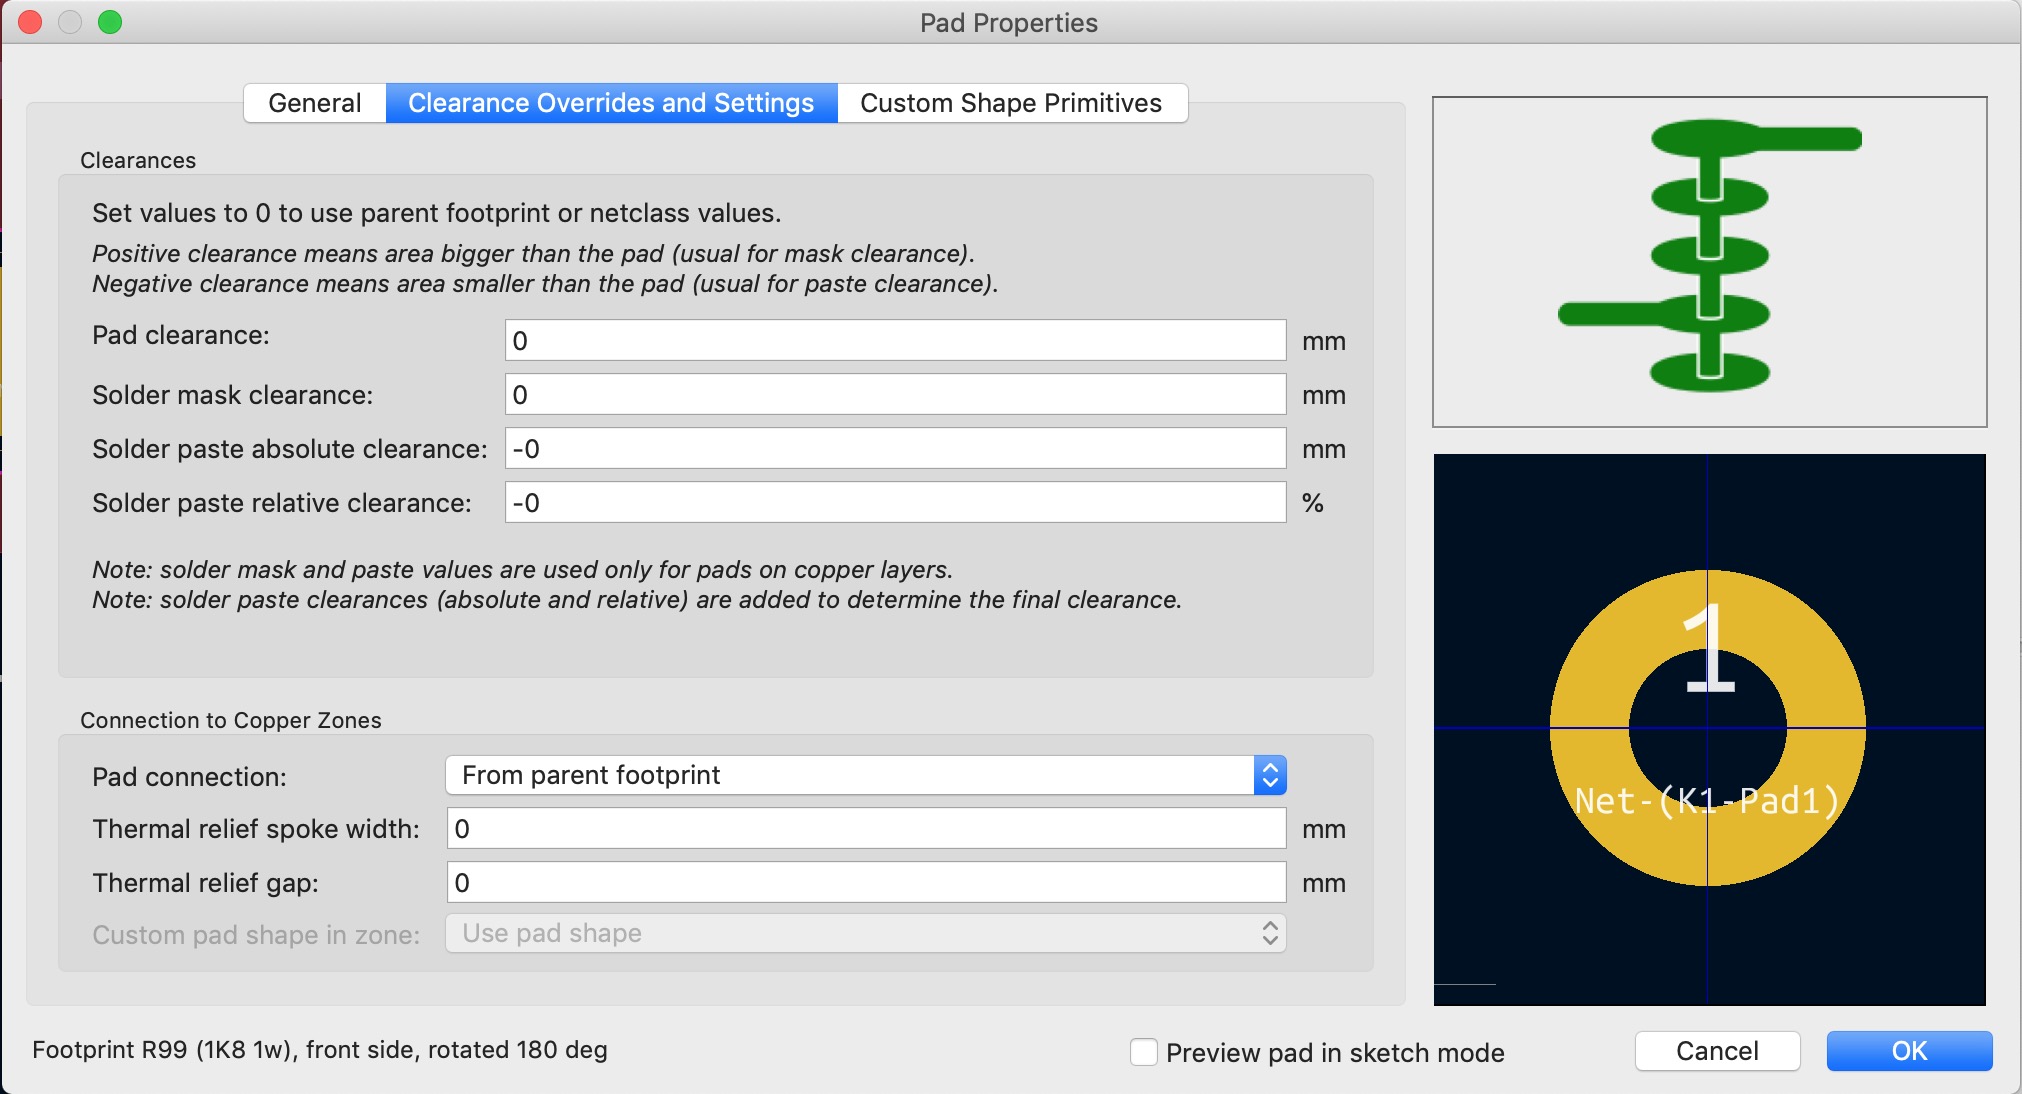Click the Solder paste relative clearance field
Image resolution: width=2022 pixels, height=1094 pixels.
coord(895,502)
